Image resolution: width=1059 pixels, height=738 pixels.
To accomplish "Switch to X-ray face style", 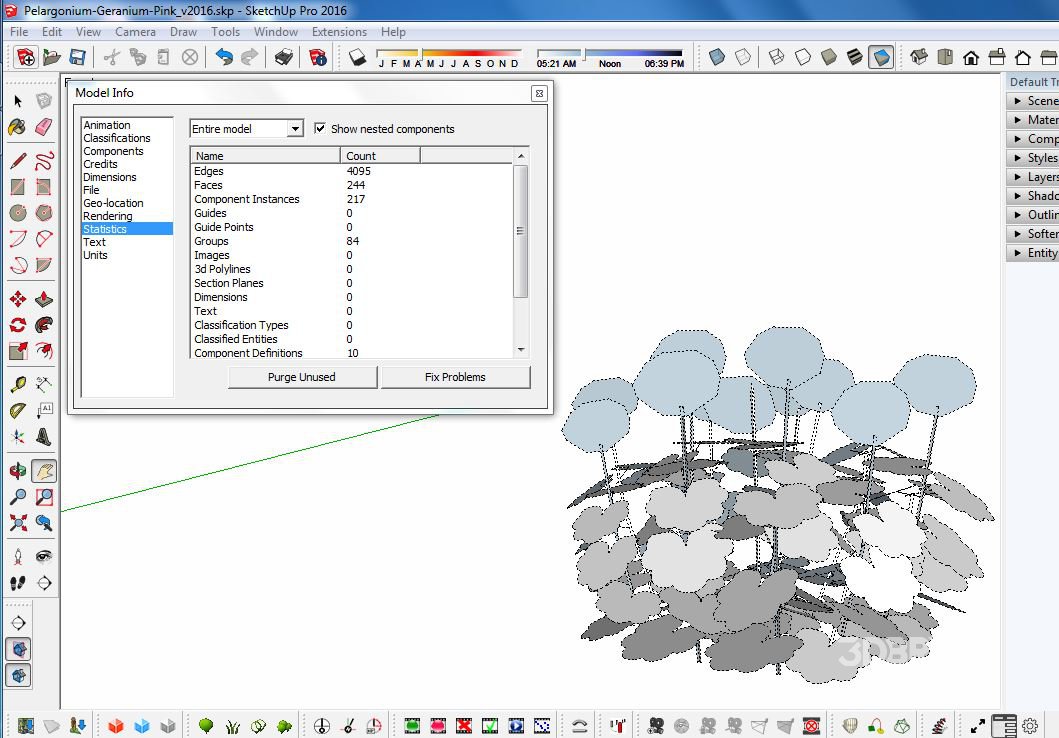I will [717, 58].
